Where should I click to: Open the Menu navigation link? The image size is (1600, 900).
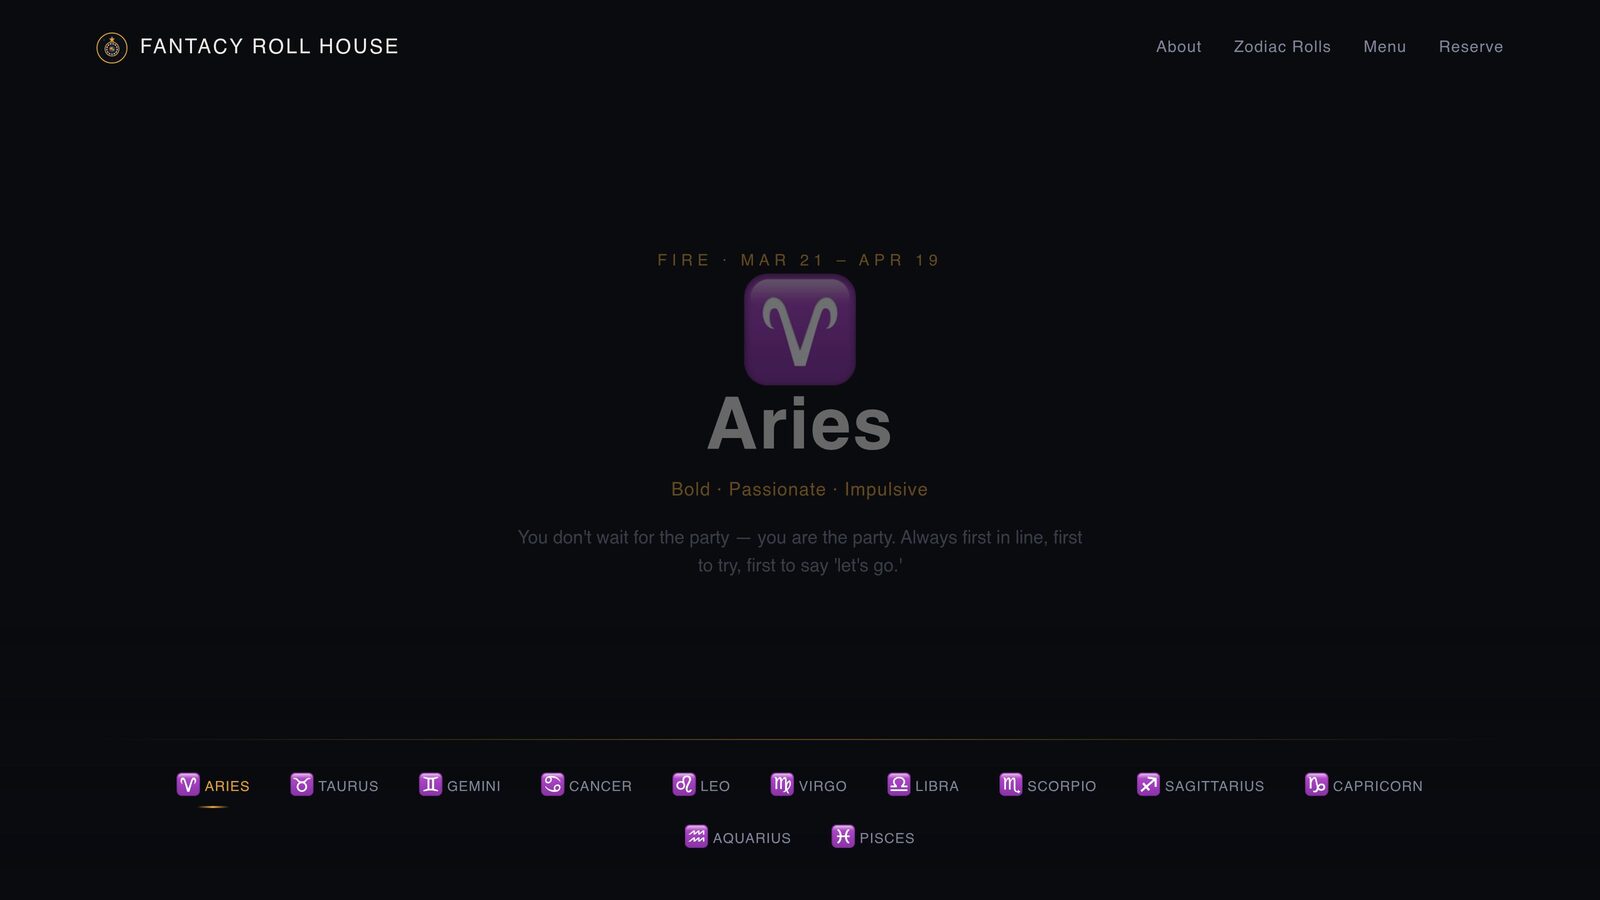click(x=1384, y=47)
